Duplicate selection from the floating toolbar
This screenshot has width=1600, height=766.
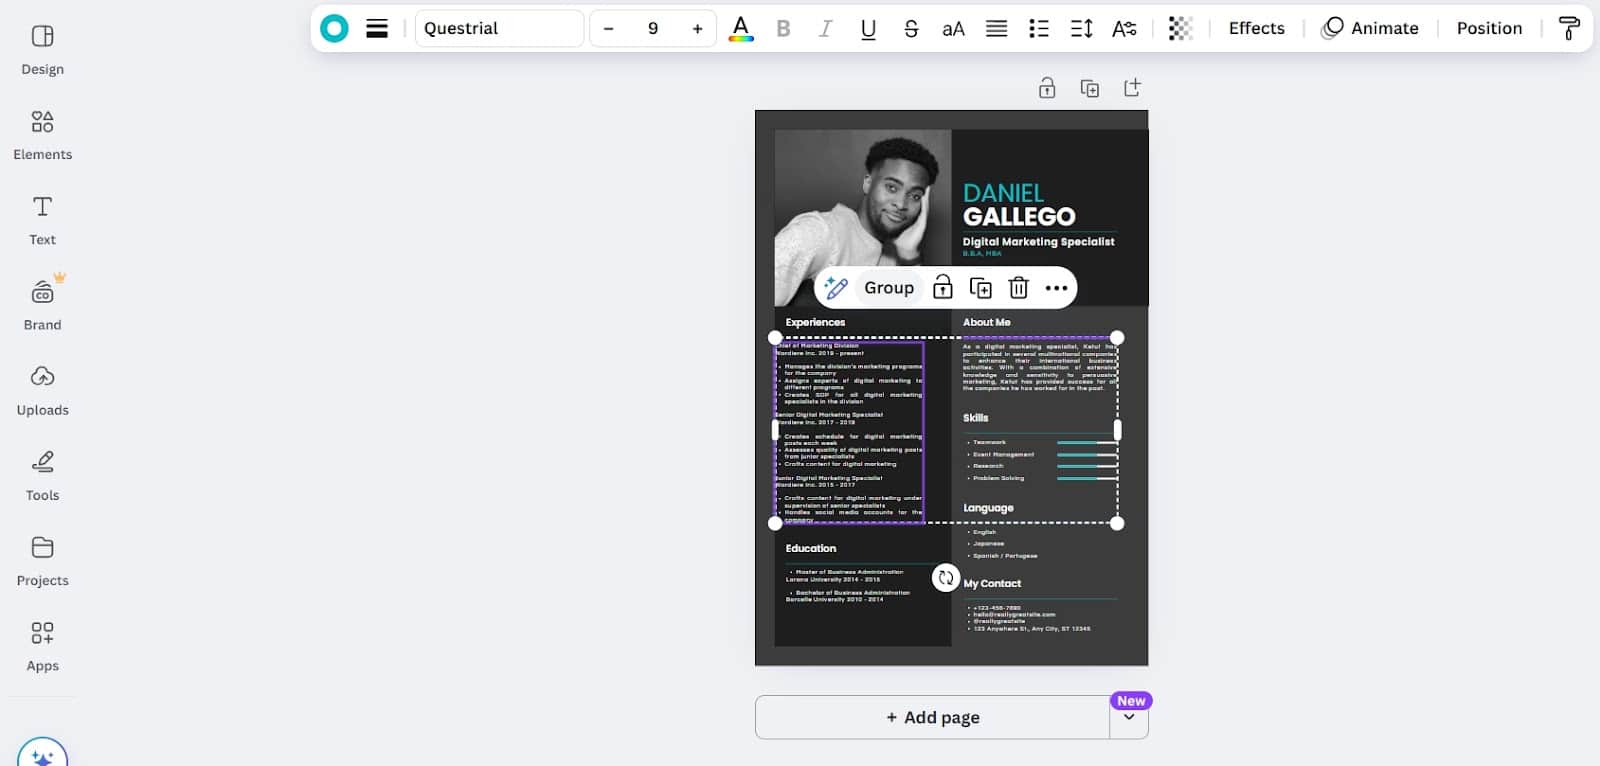click(981, 288)
